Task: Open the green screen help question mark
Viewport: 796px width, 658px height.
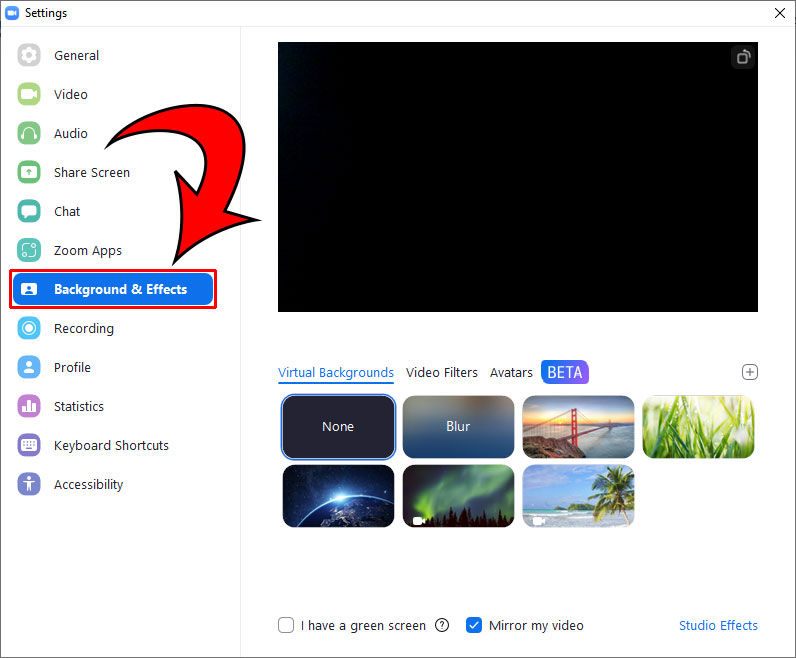Action: [x=442, y=625]
